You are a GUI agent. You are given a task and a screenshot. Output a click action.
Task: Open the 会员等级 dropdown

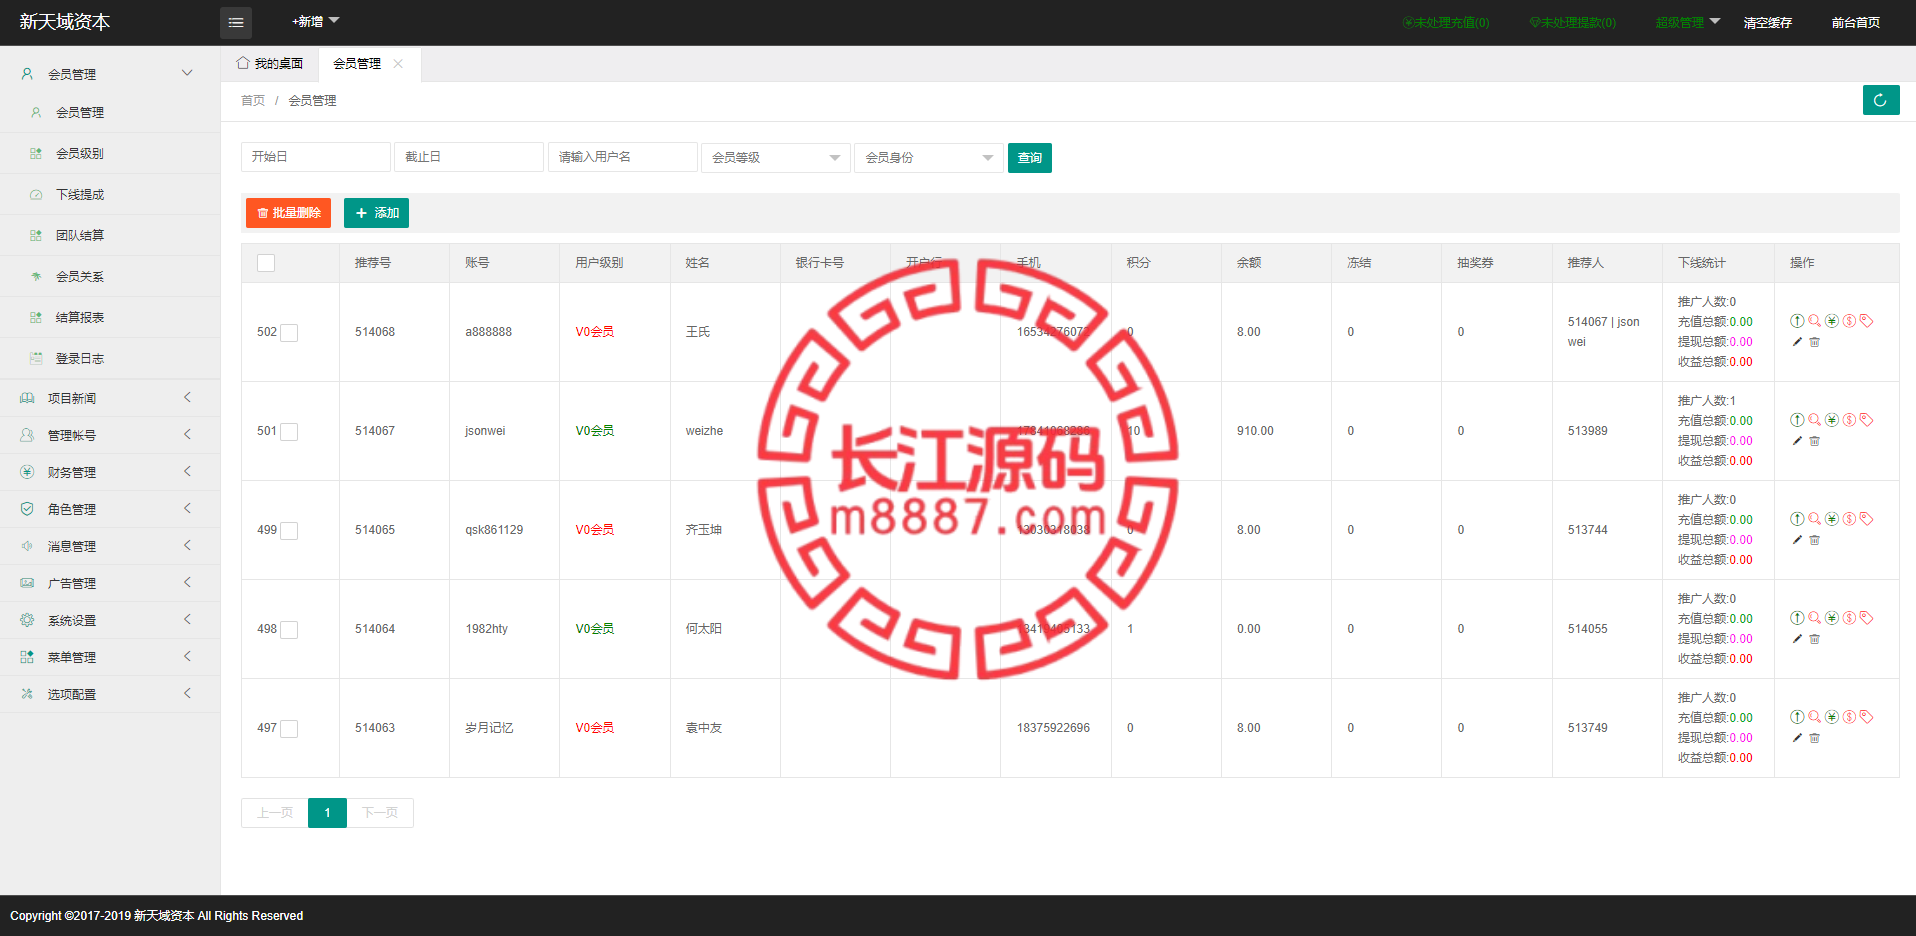776,158
